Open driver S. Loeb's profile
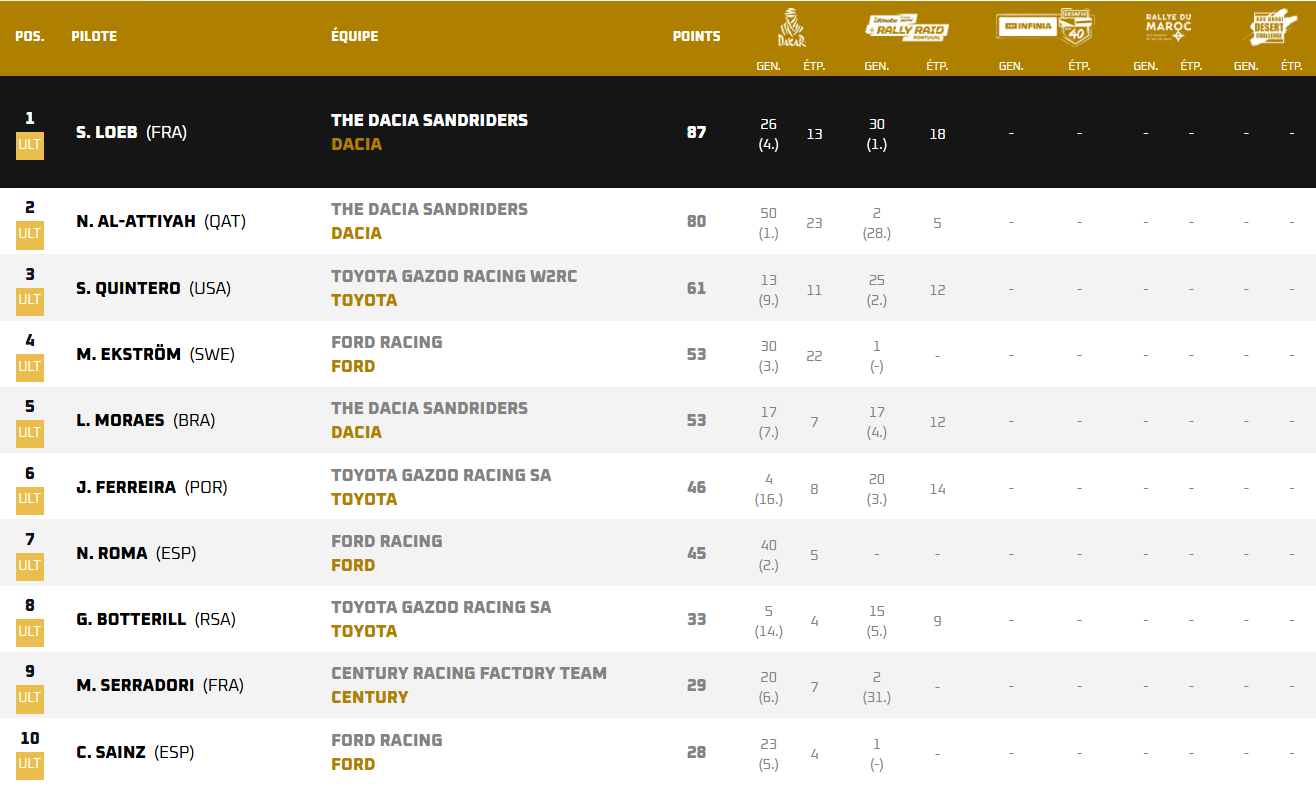 107,132
